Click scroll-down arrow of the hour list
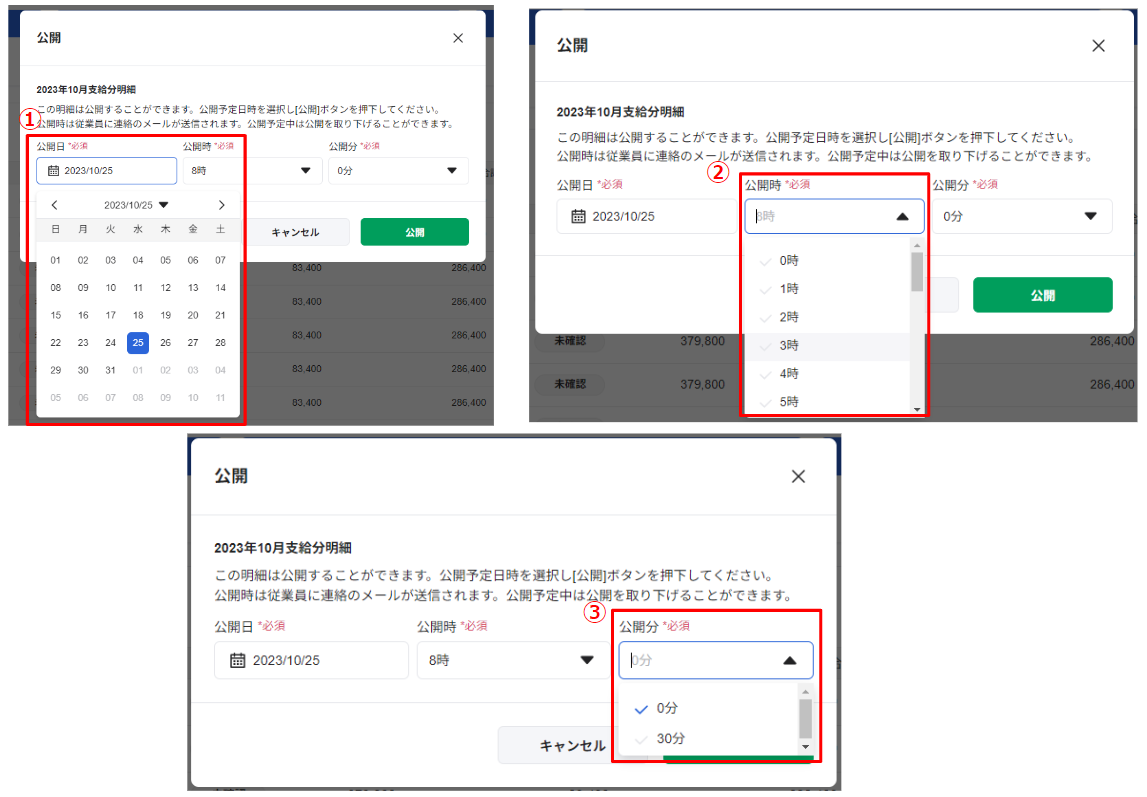Viewport: 1147px width, 797px height. point(916,409)
